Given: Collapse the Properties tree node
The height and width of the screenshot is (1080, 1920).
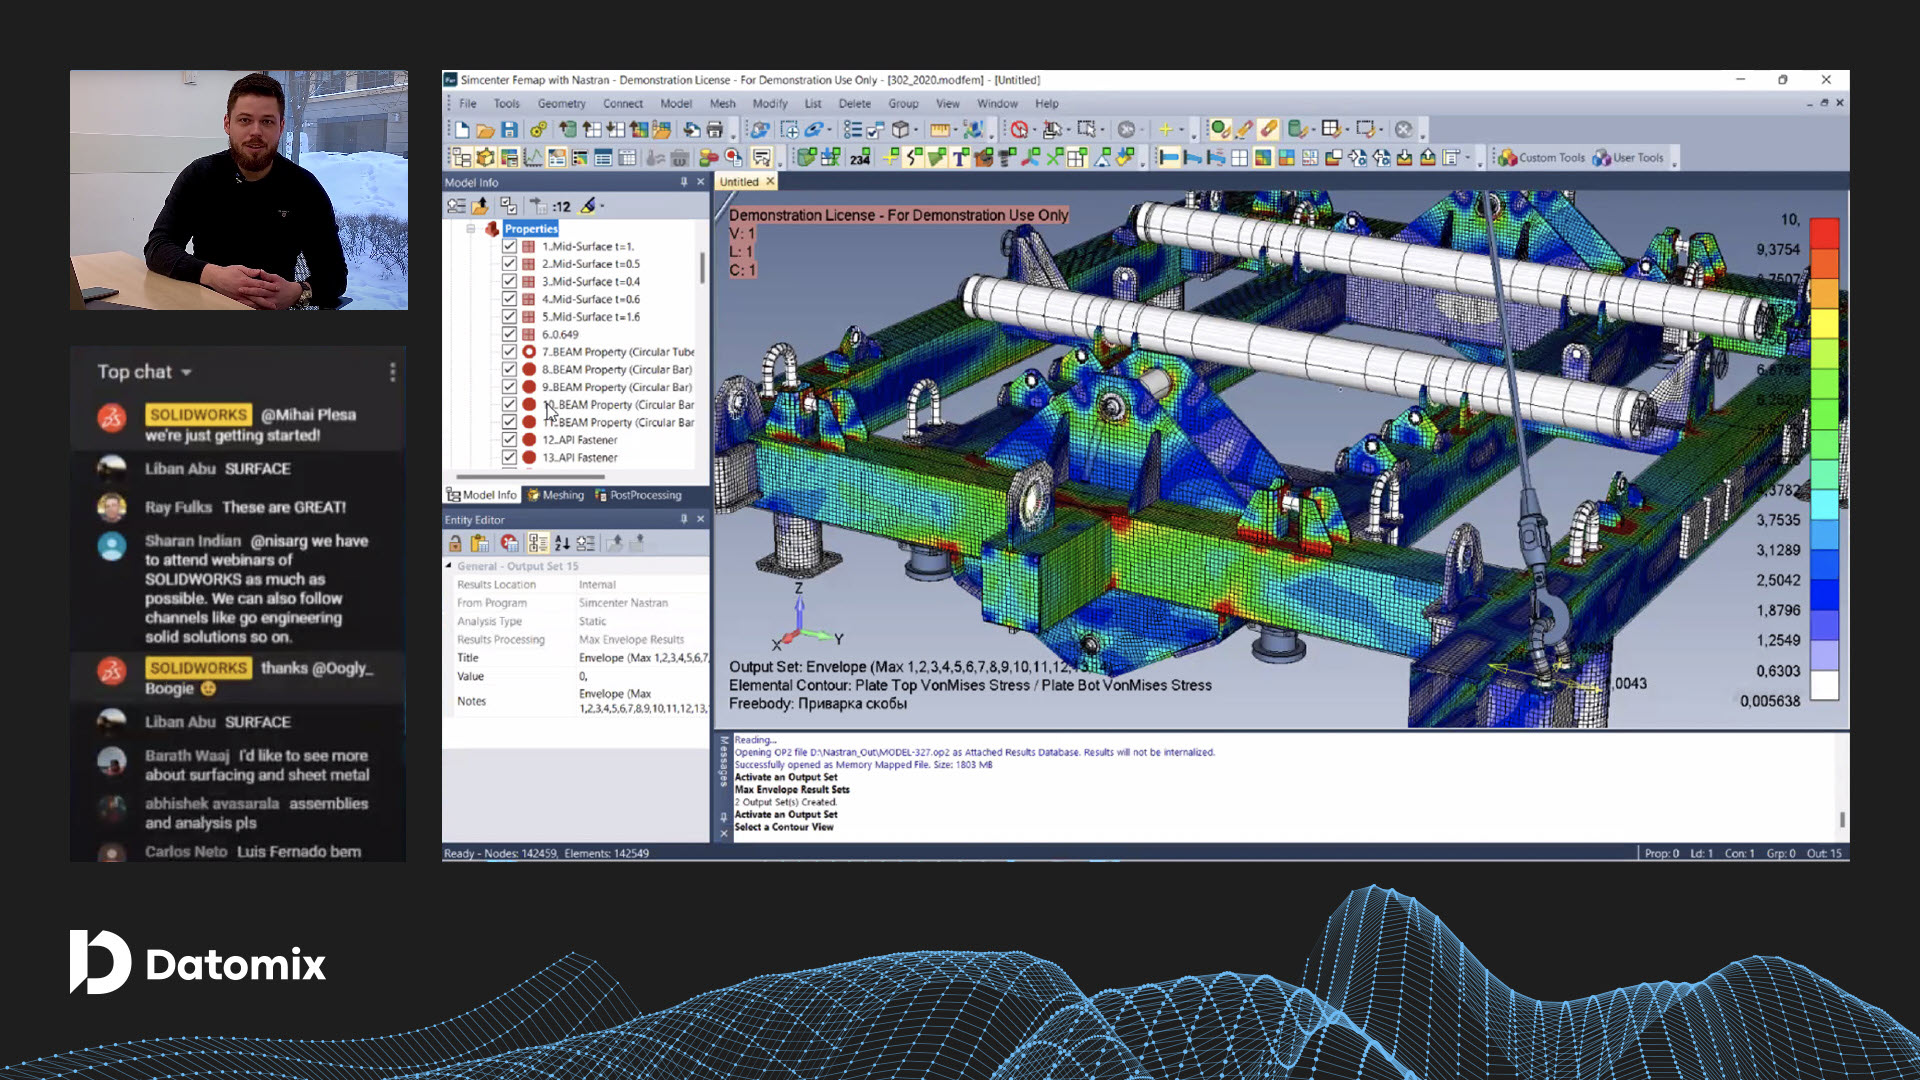Looking at the screenshot, I should coord(470,229).
